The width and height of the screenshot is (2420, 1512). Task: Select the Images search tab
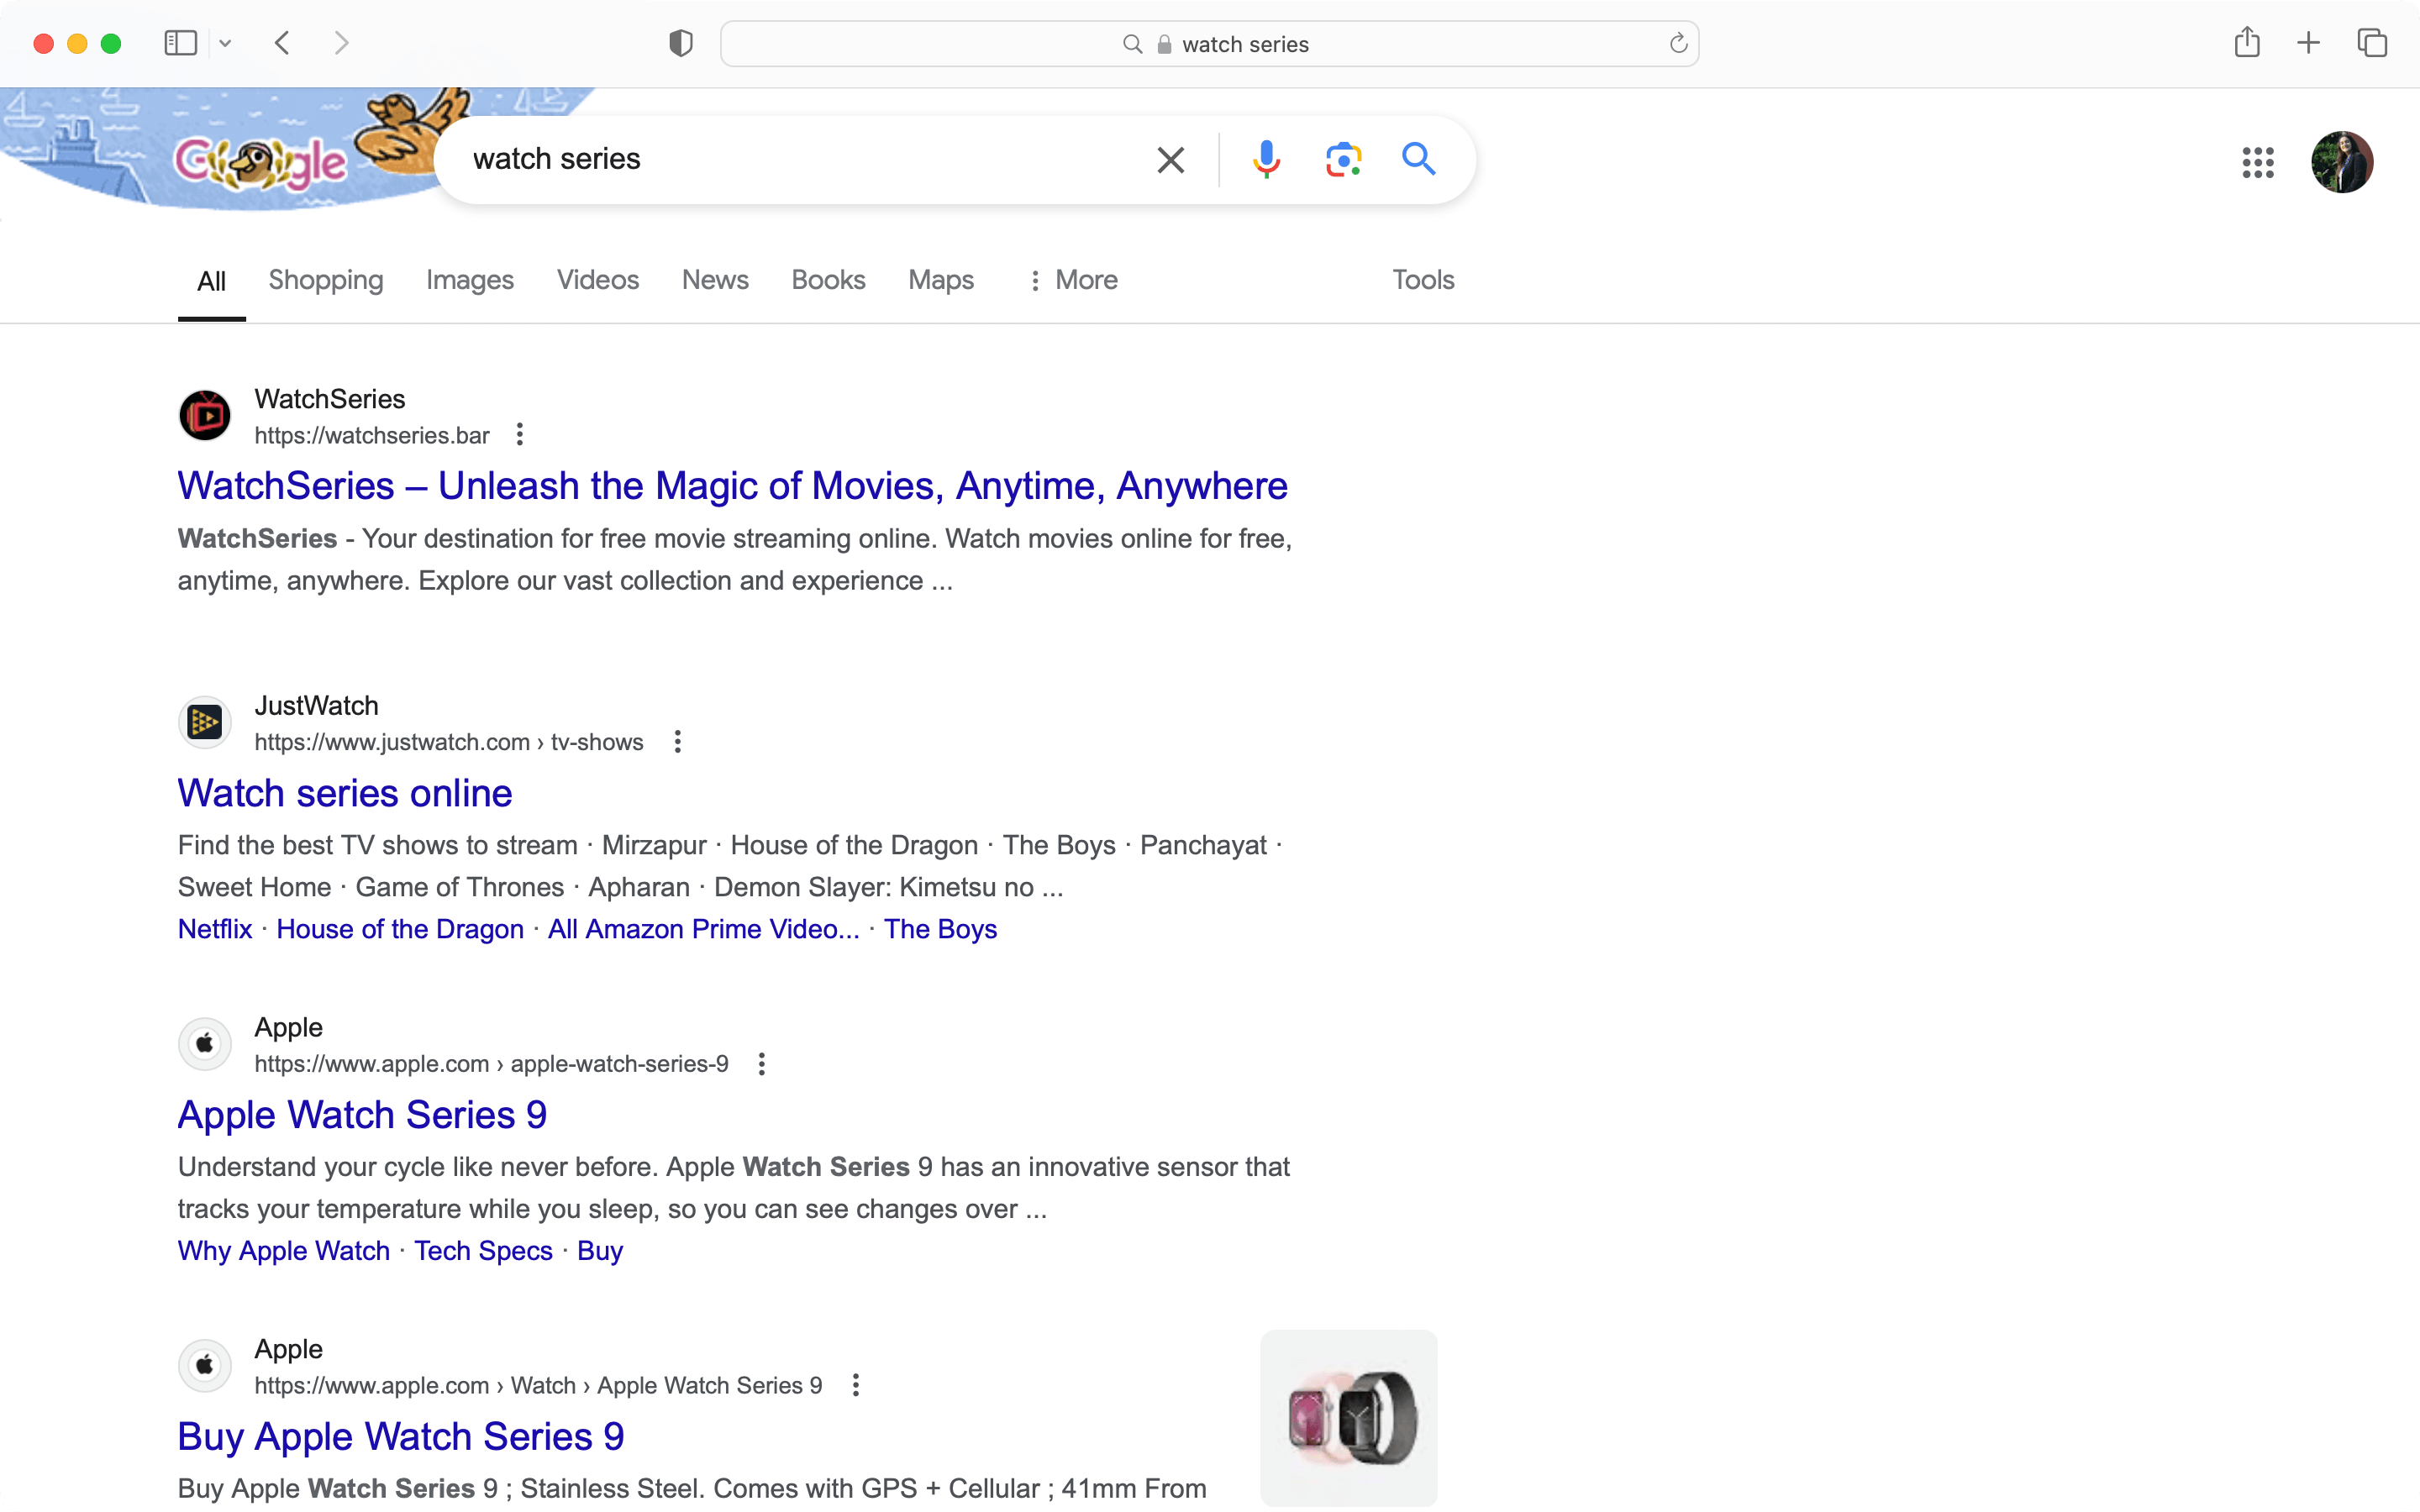tap(471, 279)
